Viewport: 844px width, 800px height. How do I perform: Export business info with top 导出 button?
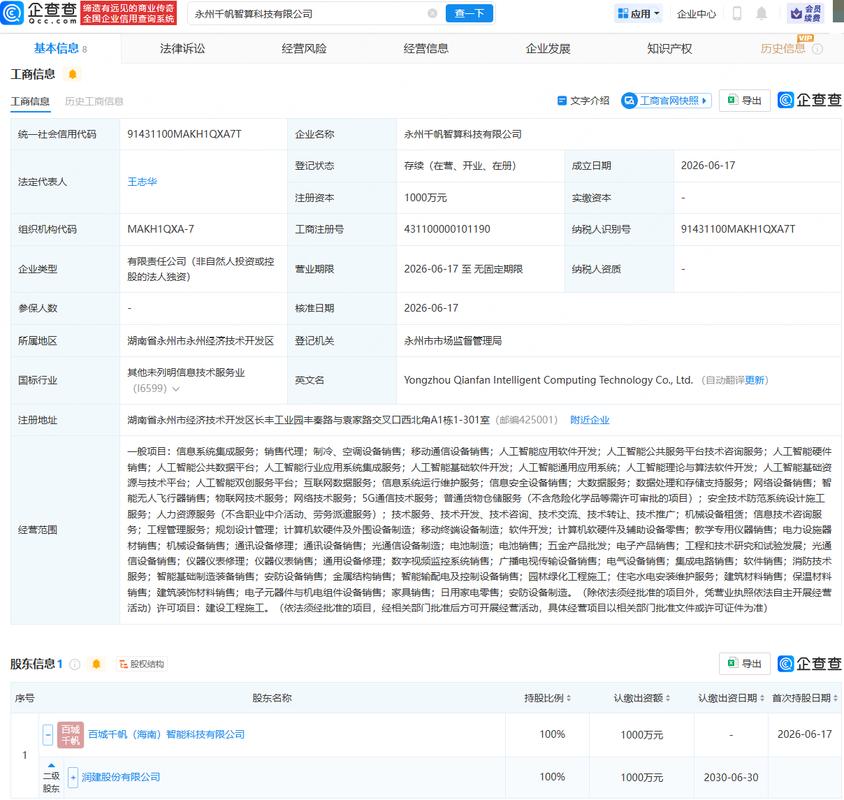pos(744,101)
